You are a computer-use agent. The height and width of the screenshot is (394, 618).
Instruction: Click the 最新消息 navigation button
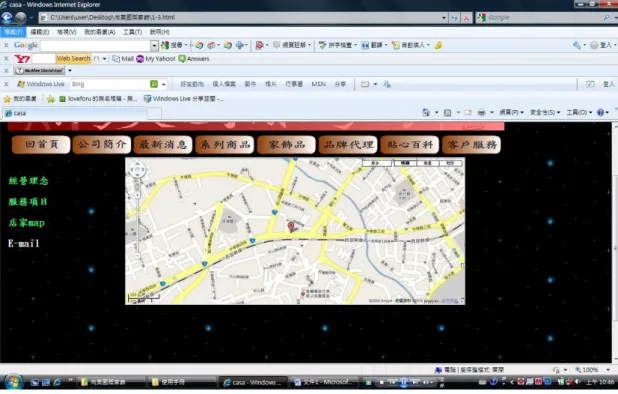[163, 145]
